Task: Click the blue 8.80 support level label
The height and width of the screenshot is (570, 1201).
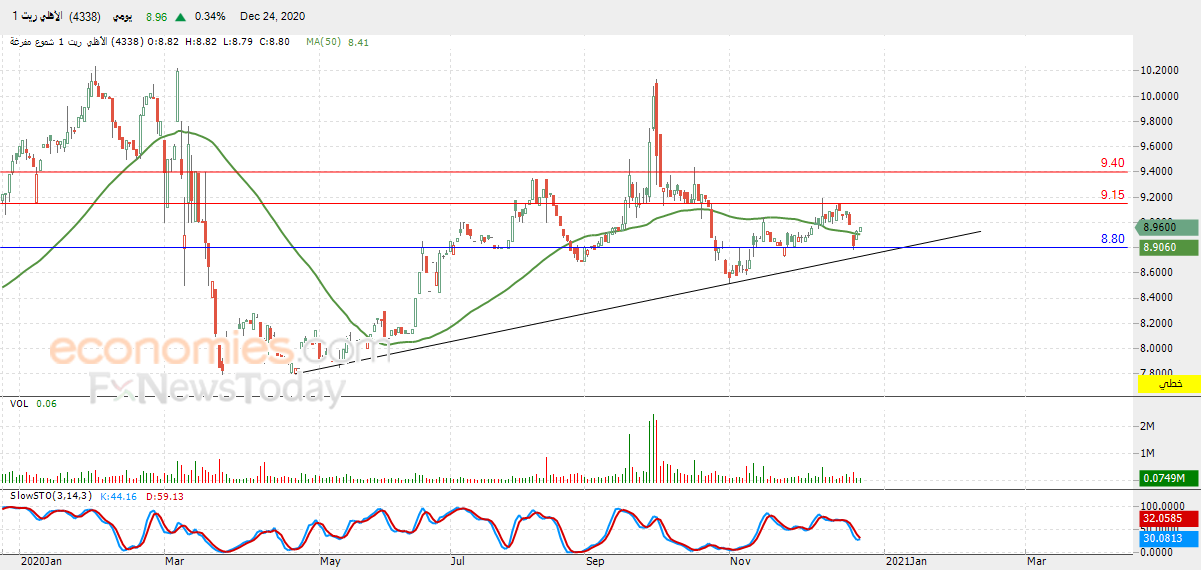Action: pyautogui.click(x=1112, y=239)
